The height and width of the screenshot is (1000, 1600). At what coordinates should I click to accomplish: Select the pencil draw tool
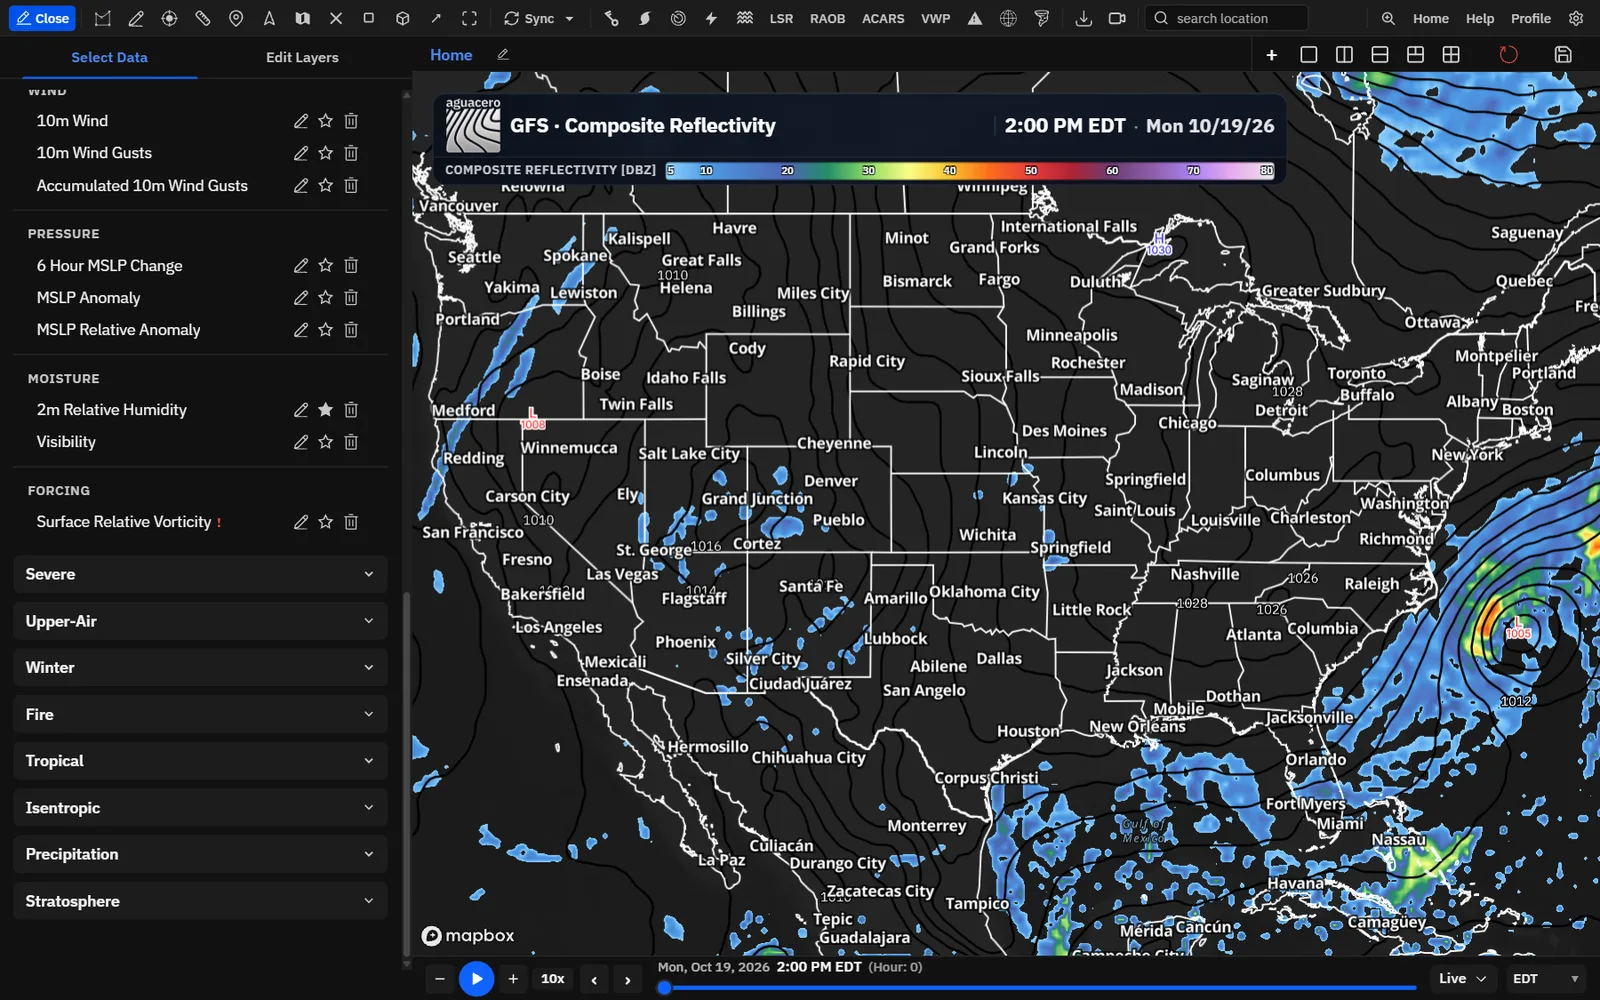coord(136,18)
